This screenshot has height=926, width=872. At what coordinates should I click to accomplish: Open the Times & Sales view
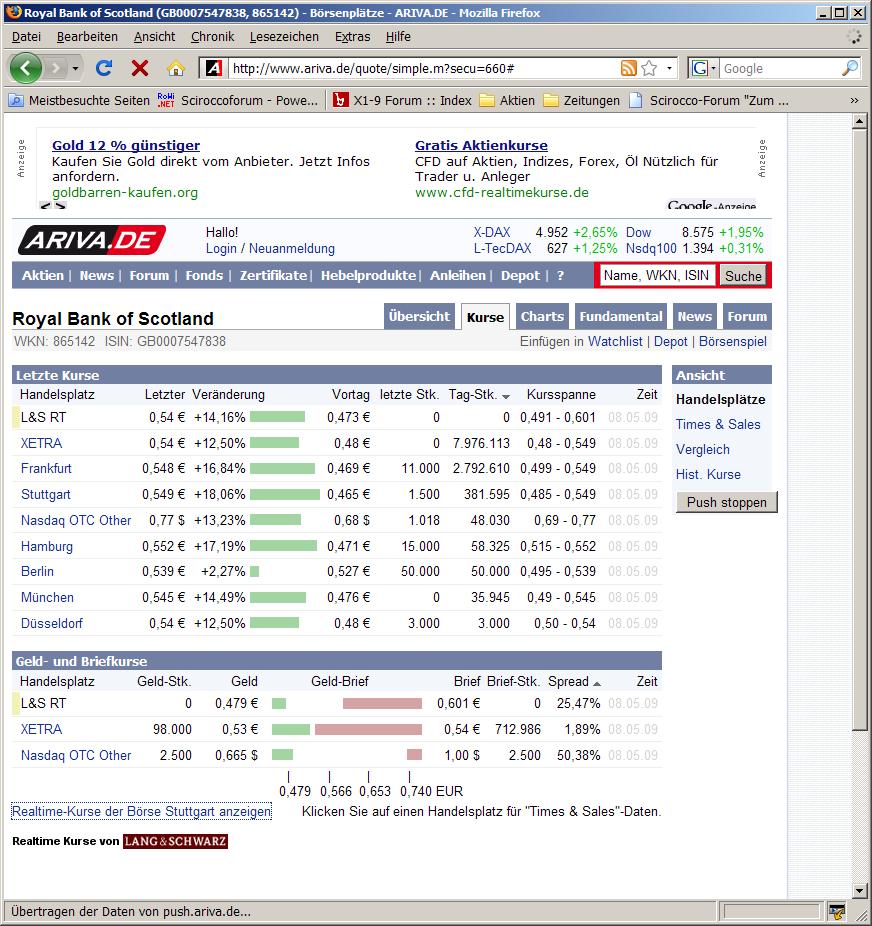click(x=718, y=425)
